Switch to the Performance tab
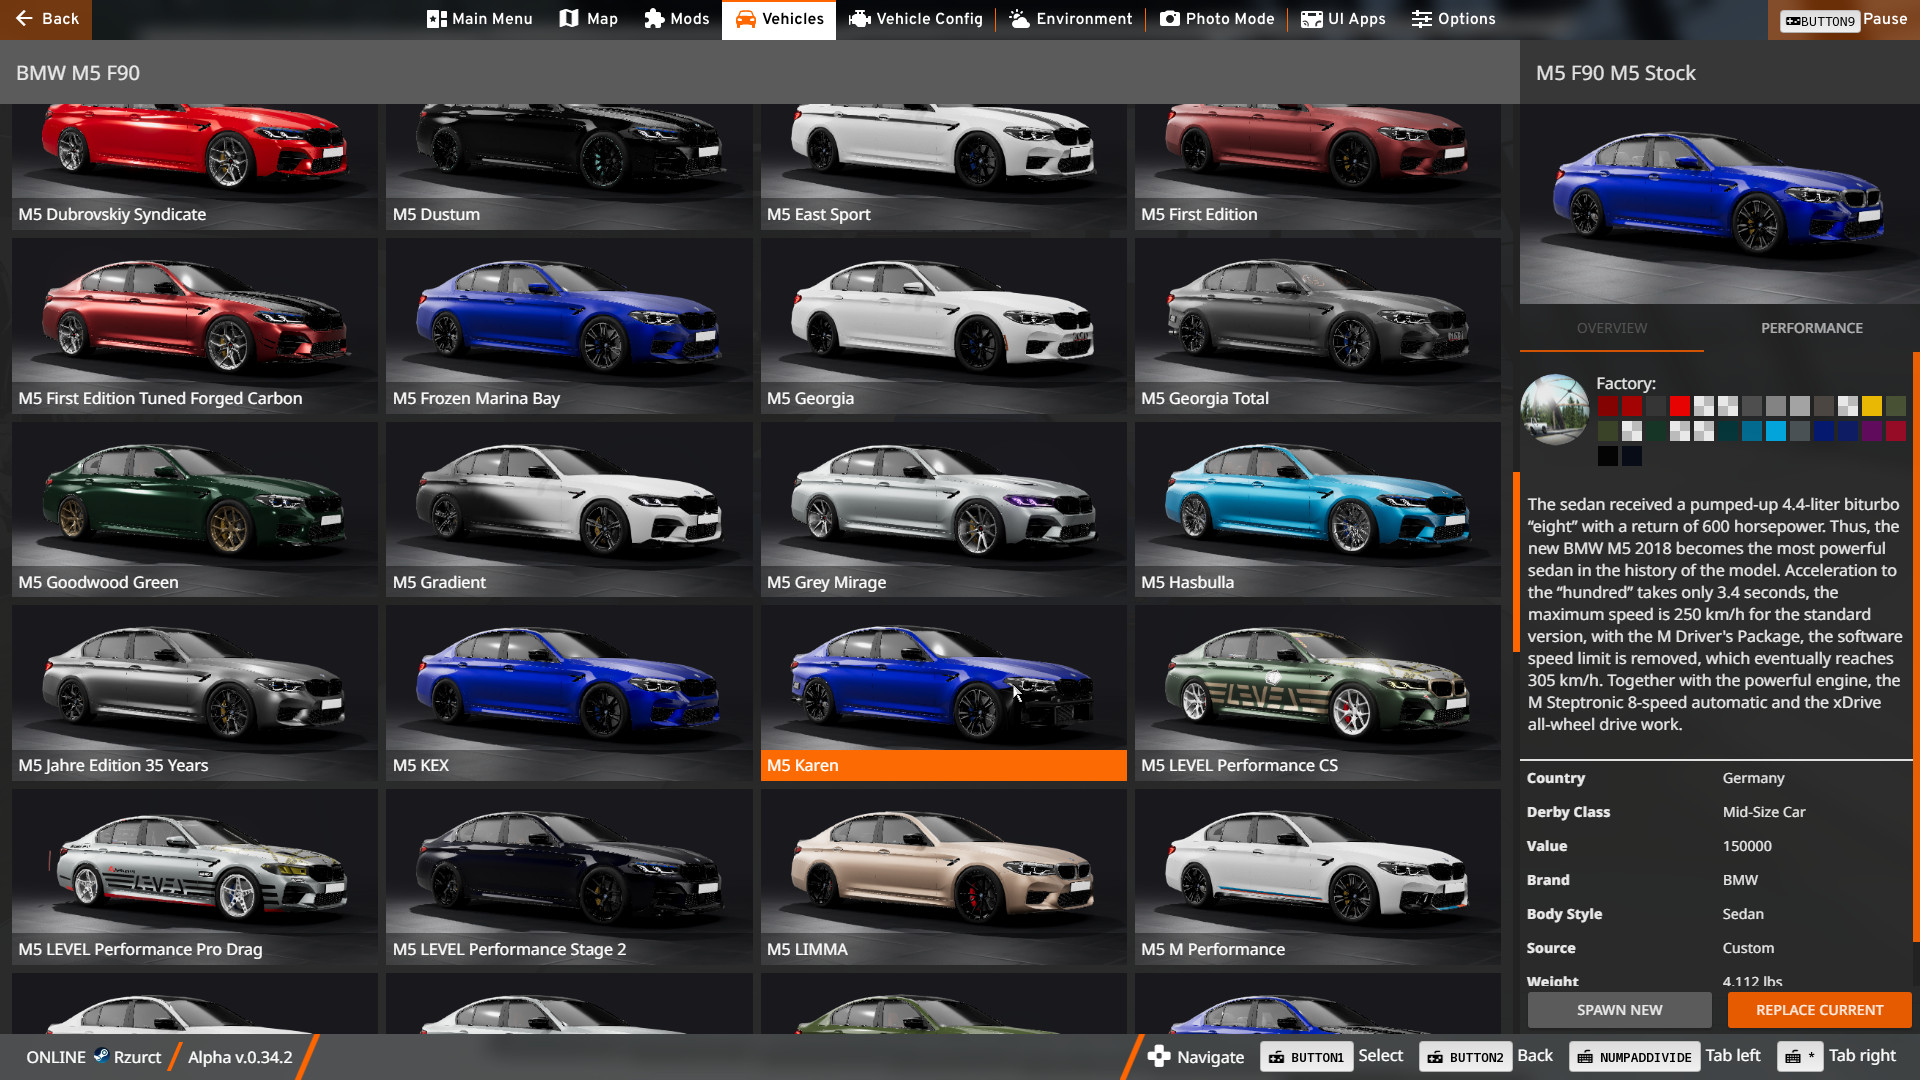Screen dimensions: 1920x1080 (1811, 328)
